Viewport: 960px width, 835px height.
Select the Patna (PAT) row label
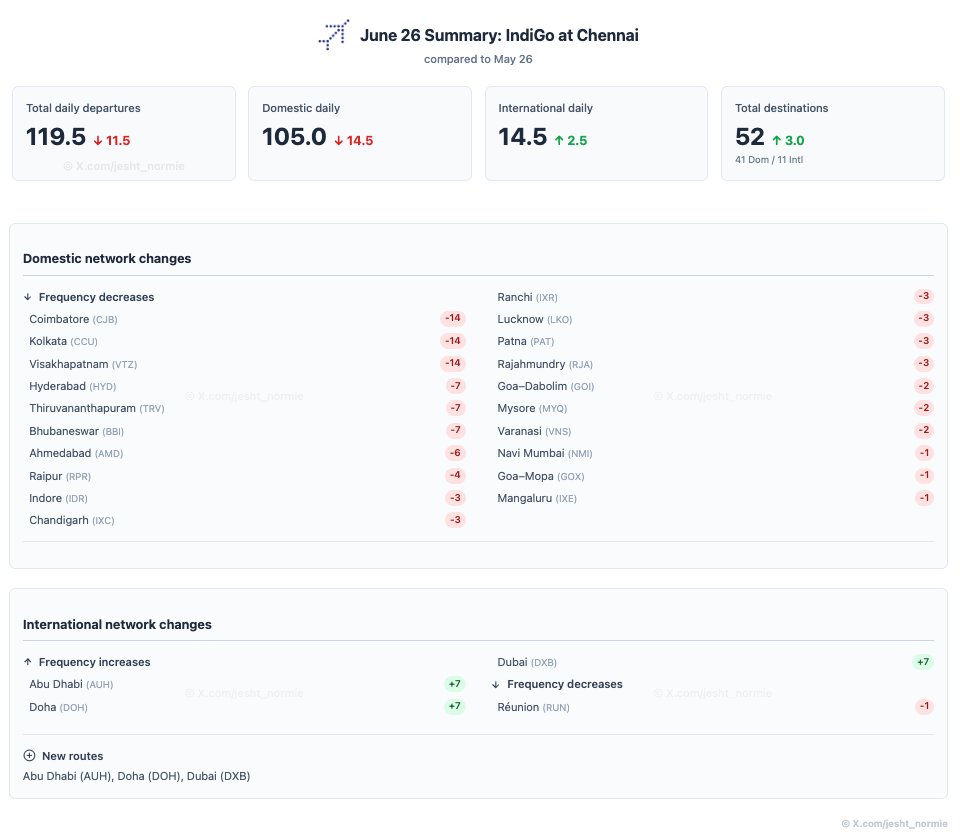pos(526,341)
